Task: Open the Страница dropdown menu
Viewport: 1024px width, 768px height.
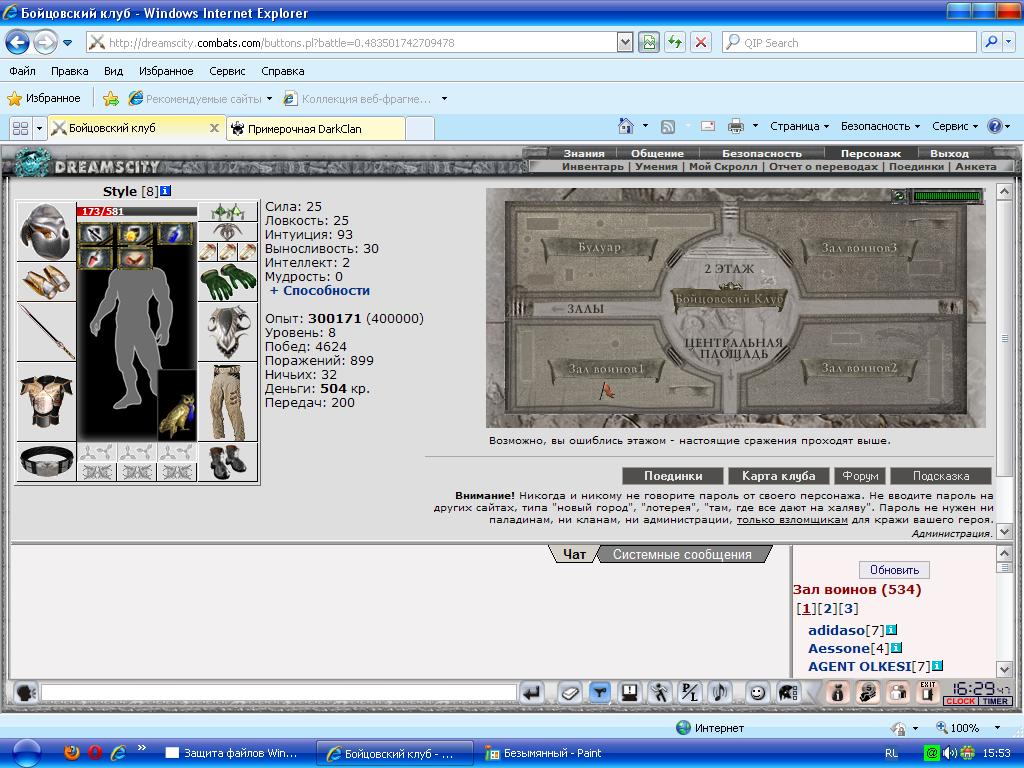Action: [799, 126]
